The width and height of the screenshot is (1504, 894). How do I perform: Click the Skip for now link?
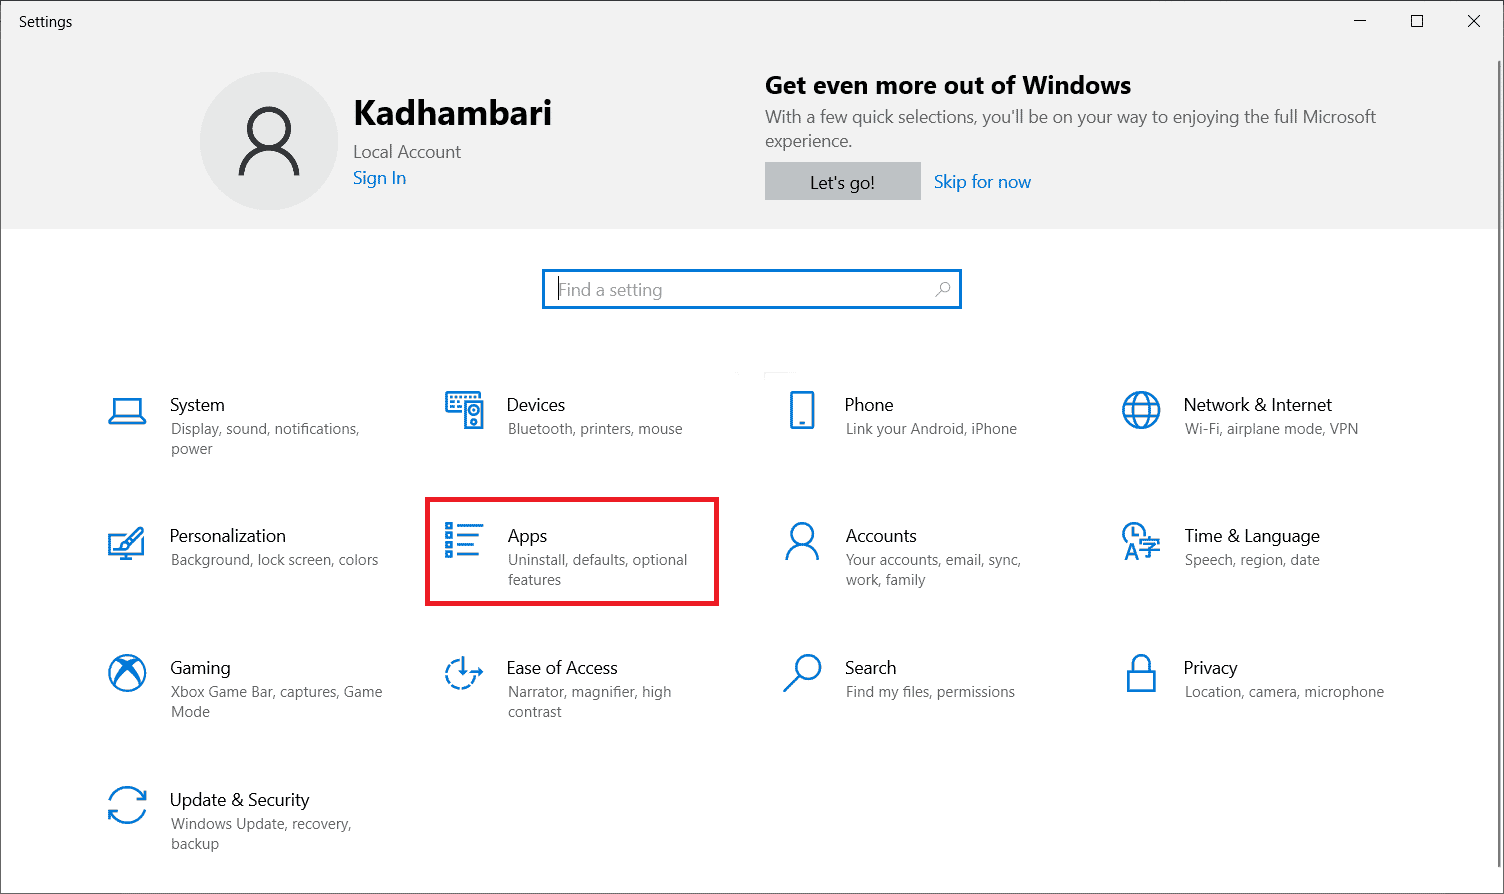982,182
